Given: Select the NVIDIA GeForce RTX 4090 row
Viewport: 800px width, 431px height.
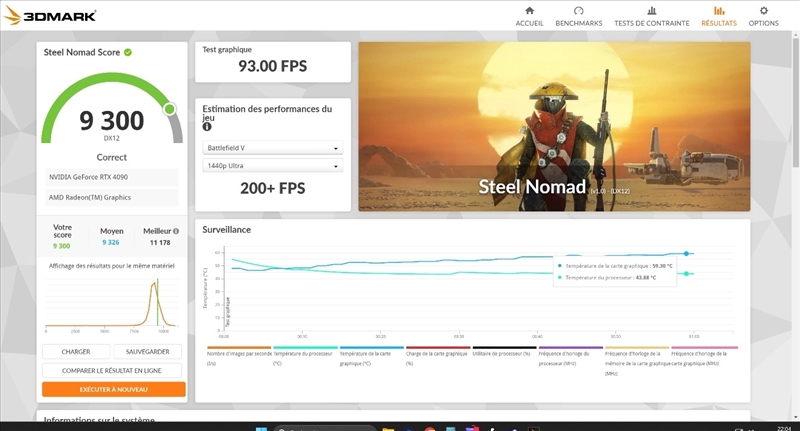Looking at the screenshot, I should [x=112, y=177].
